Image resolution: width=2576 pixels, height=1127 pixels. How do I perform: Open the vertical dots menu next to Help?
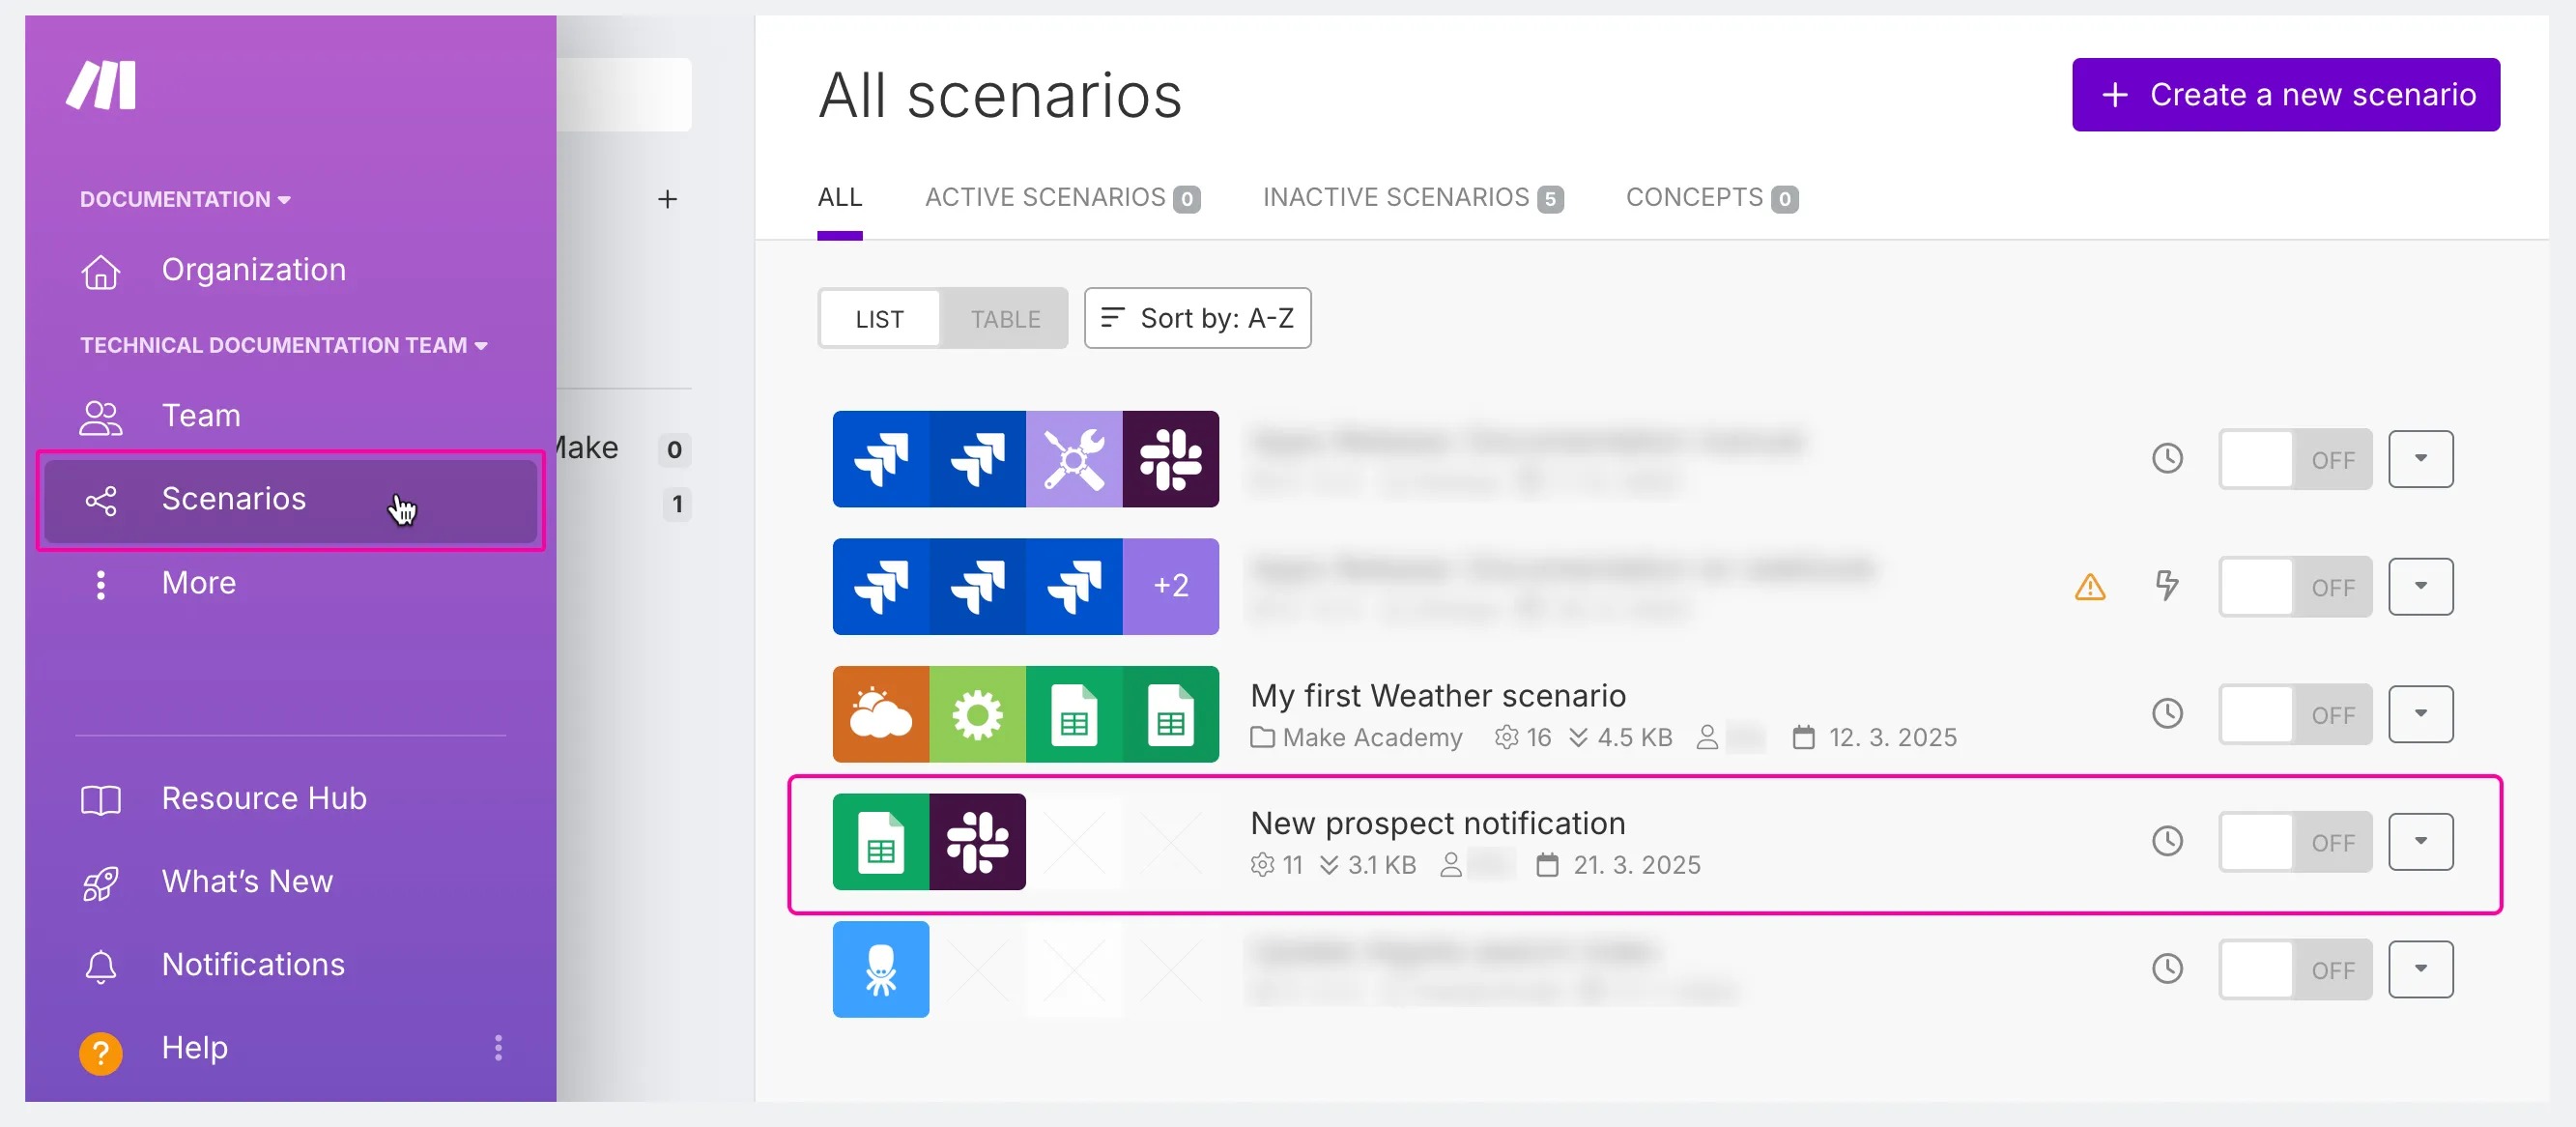click(x=498, y=1048)
